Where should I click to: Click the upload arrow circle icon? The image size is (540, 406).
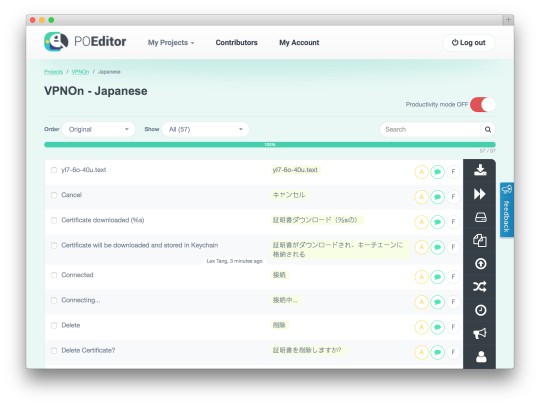[x=480, y=264]
